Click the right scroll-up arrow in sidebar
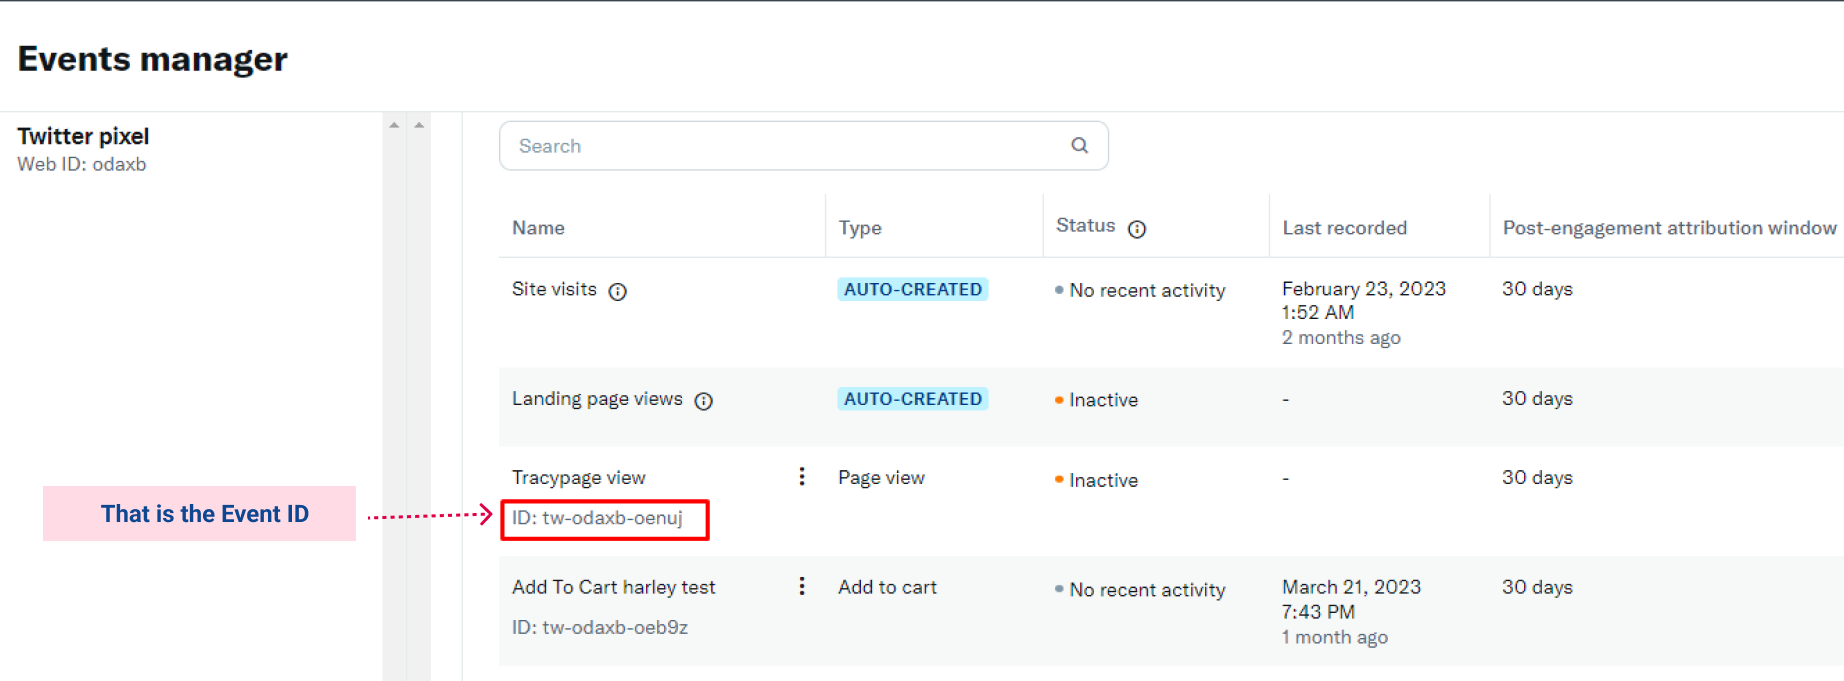The height and width of the screenshot is (681, 1844). [419, 125]
